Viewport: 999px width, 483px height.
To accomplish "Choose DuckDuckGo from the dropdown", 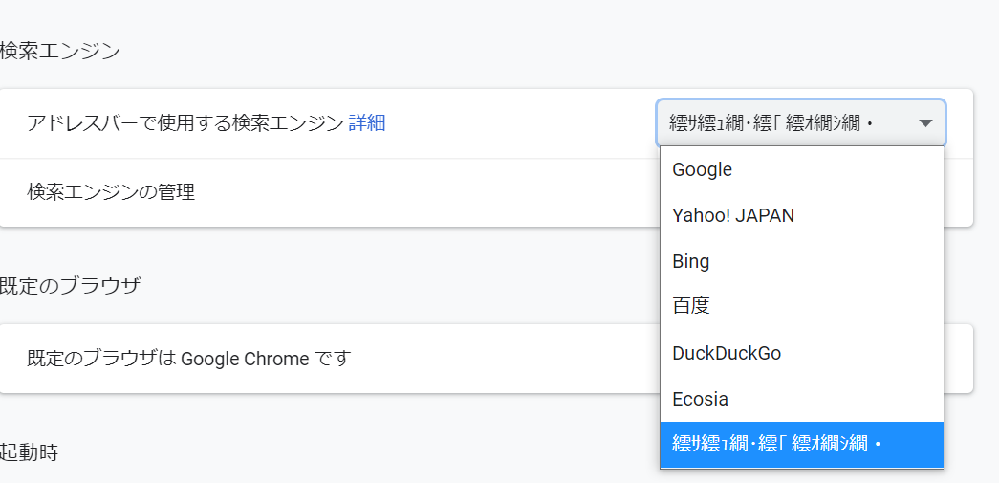I will pos(802,353).
